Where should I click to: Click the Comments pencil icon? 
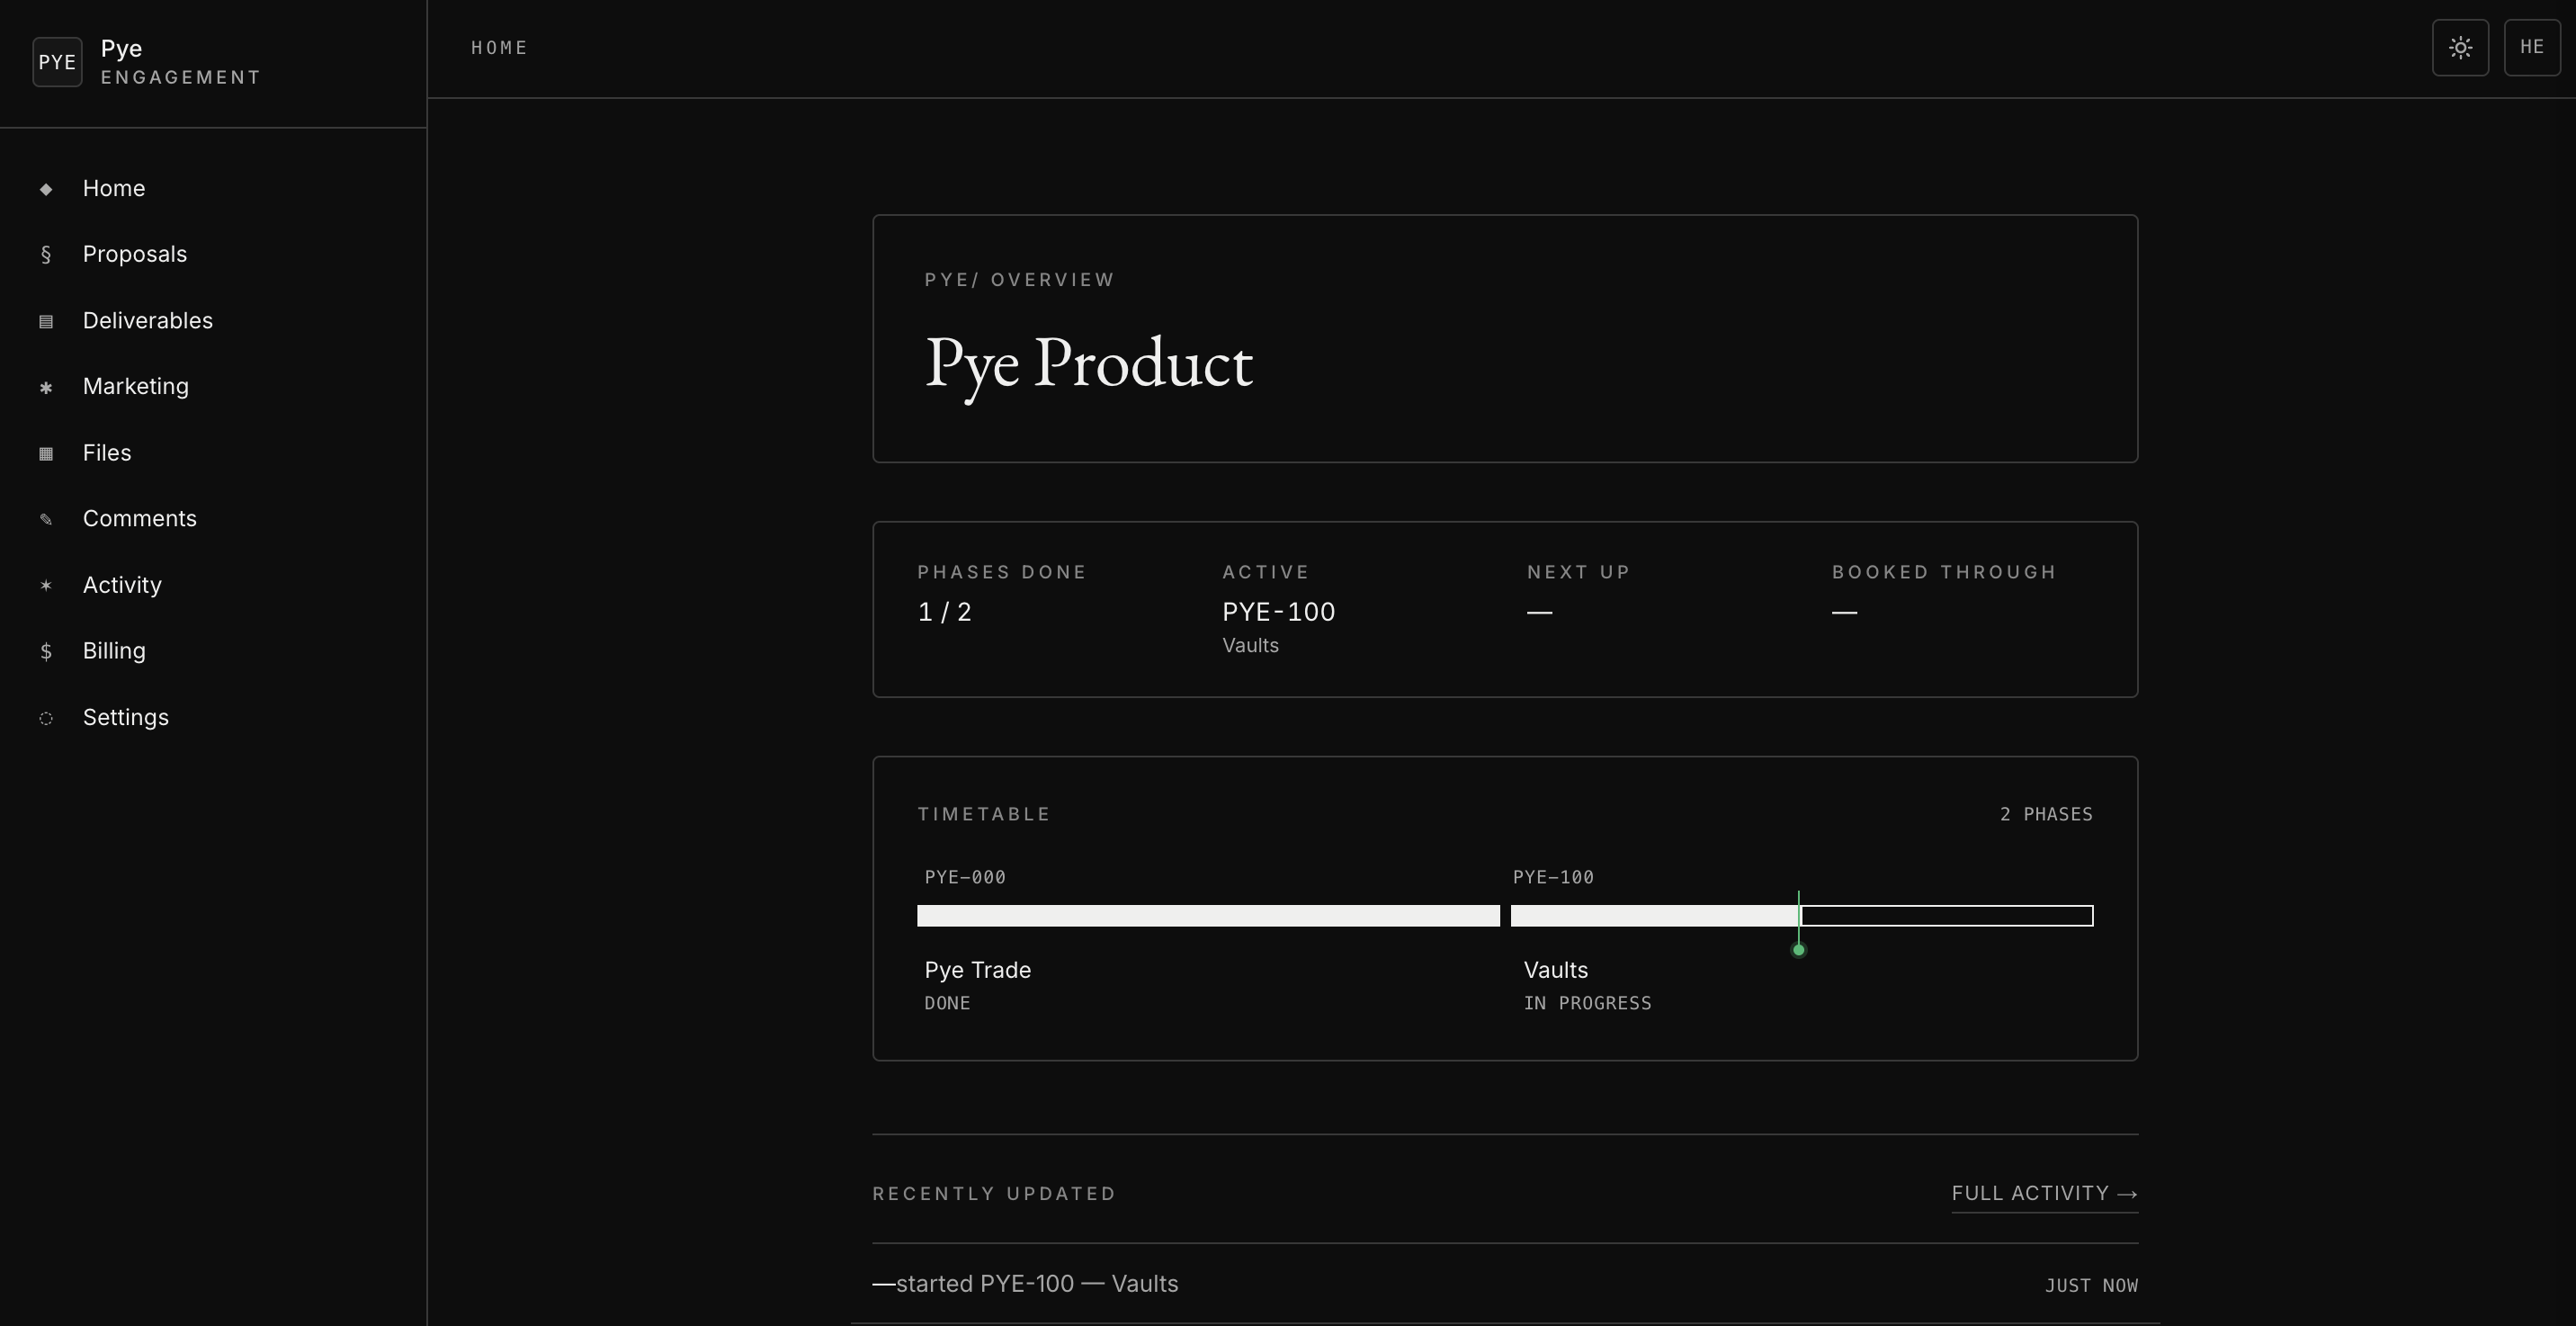[46, 519]
